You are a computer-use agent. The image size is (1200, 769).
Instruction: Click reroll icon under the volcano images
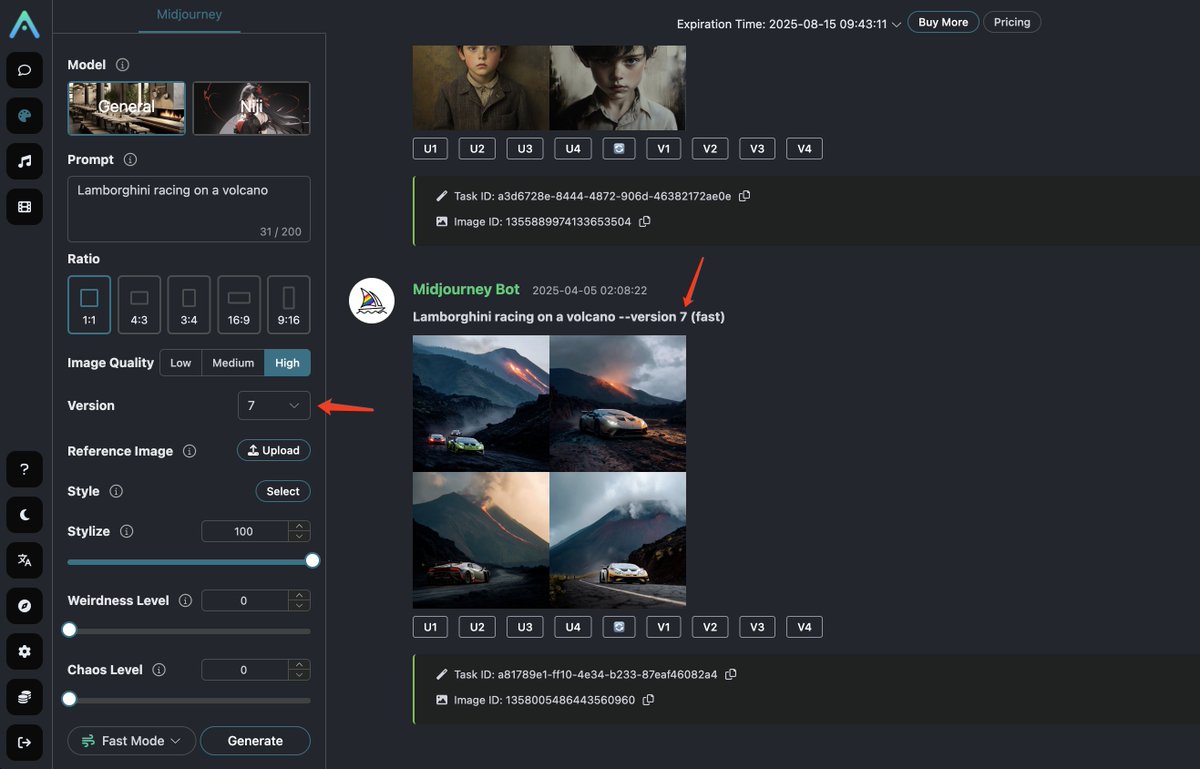tap(619, 627)
